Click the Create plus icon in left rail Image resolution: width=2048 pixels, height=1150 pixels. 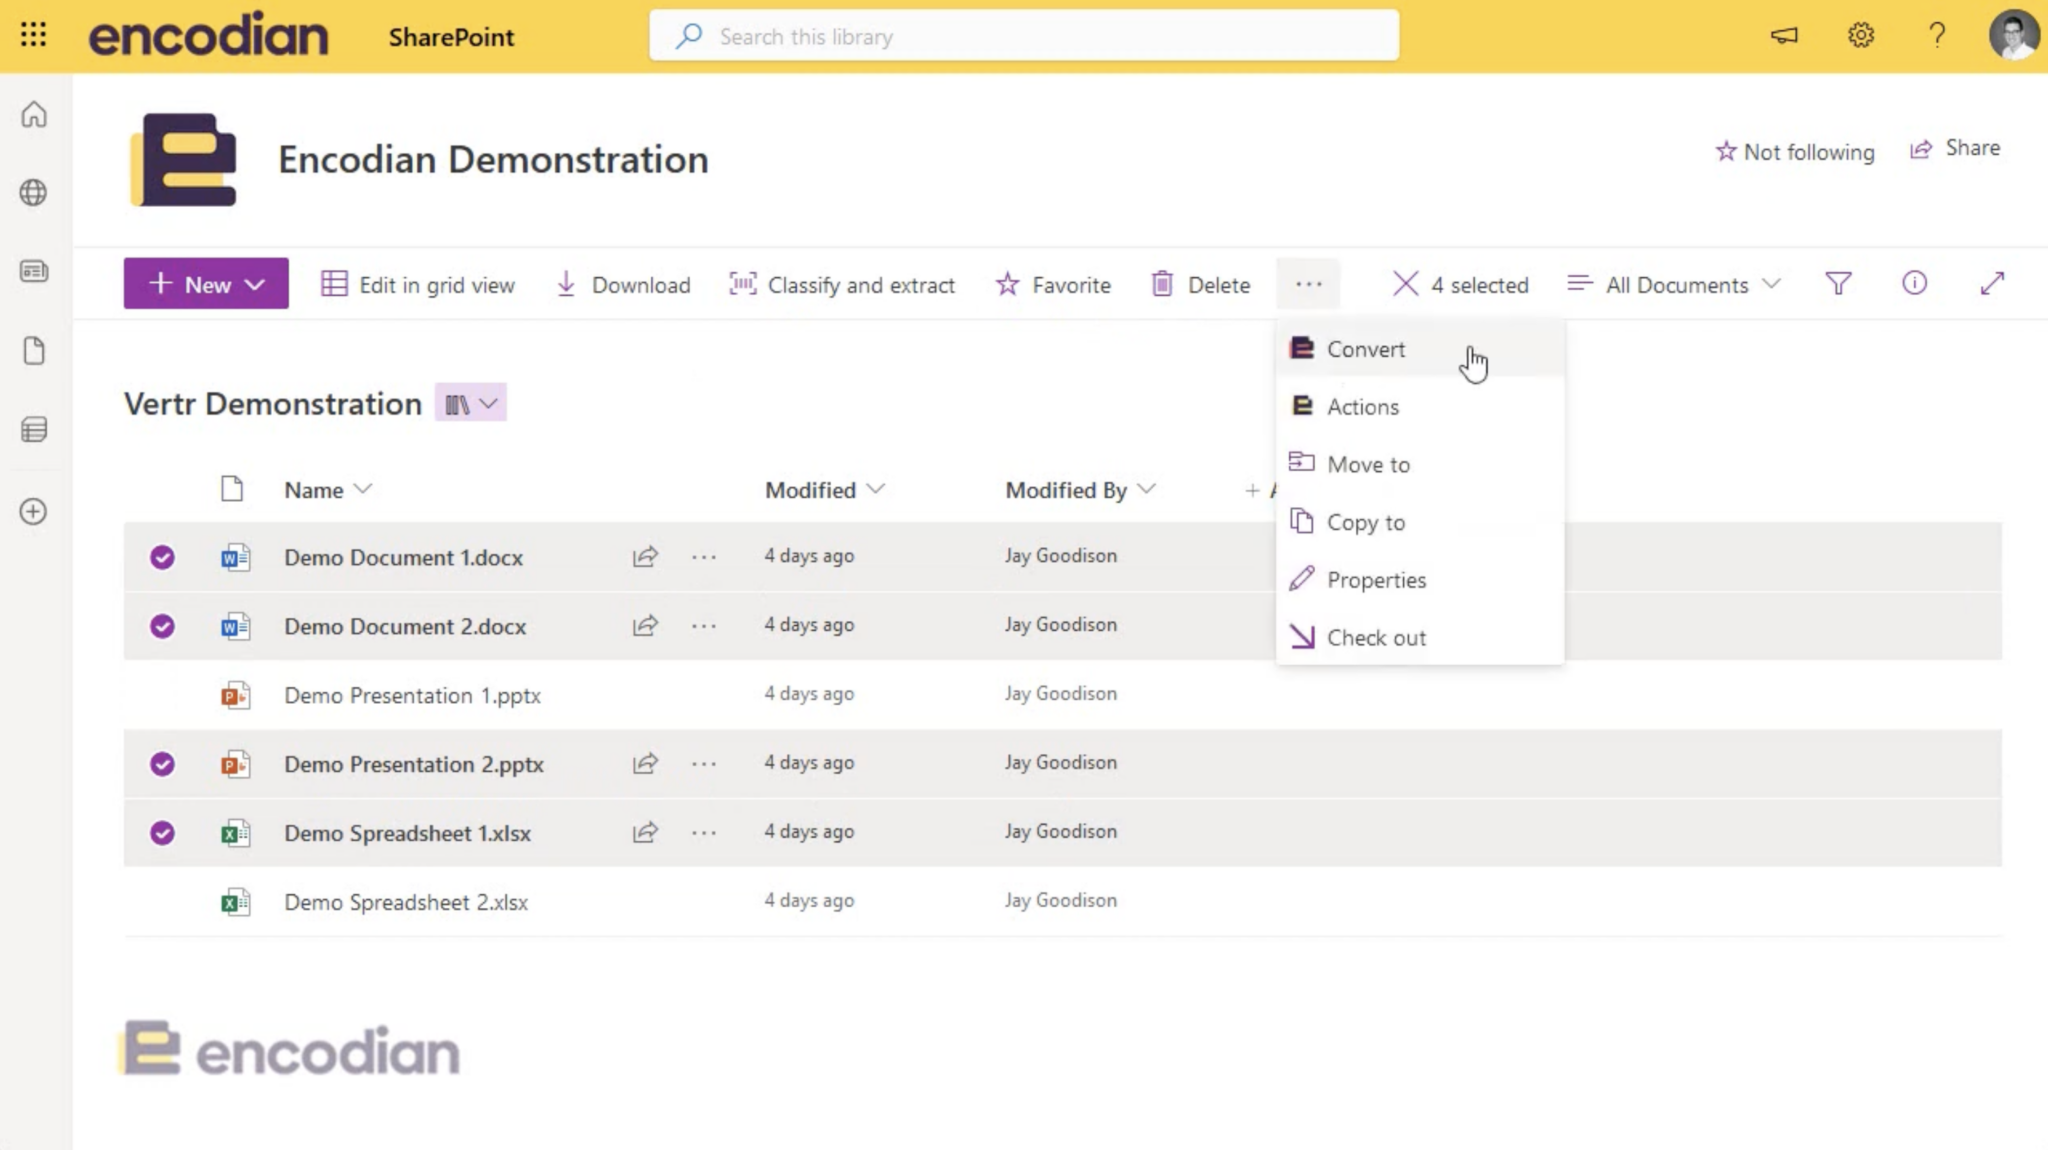click(x=34, y=511)
